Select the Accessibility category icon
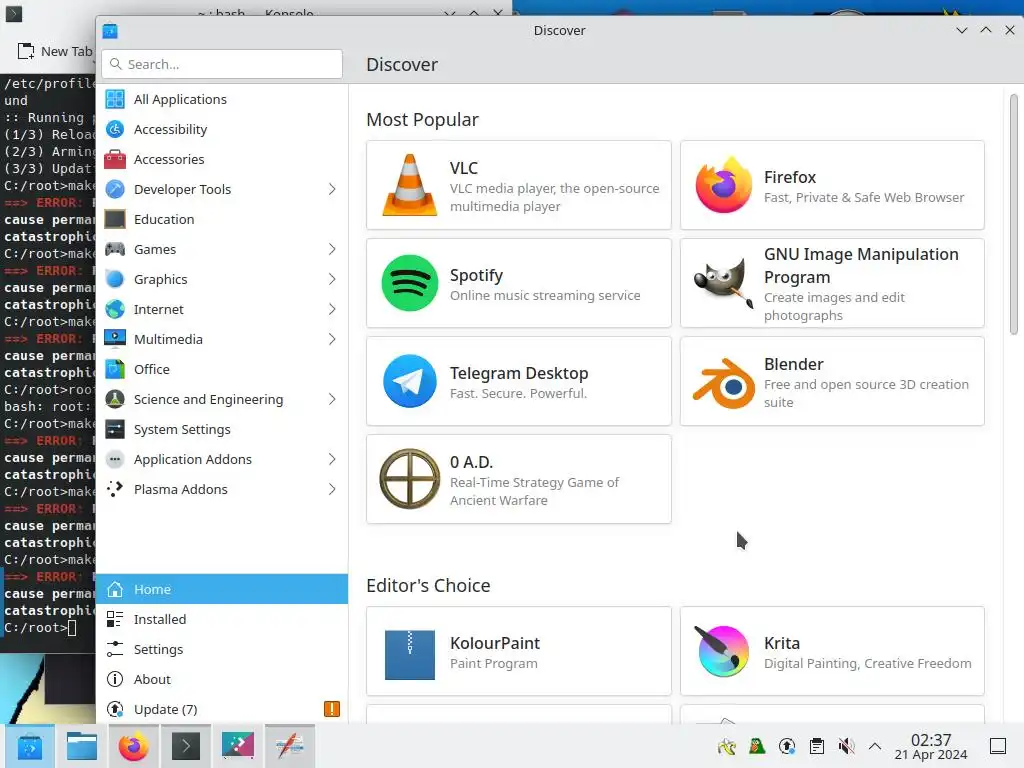Screen dimensions: 1024x768 115,129
